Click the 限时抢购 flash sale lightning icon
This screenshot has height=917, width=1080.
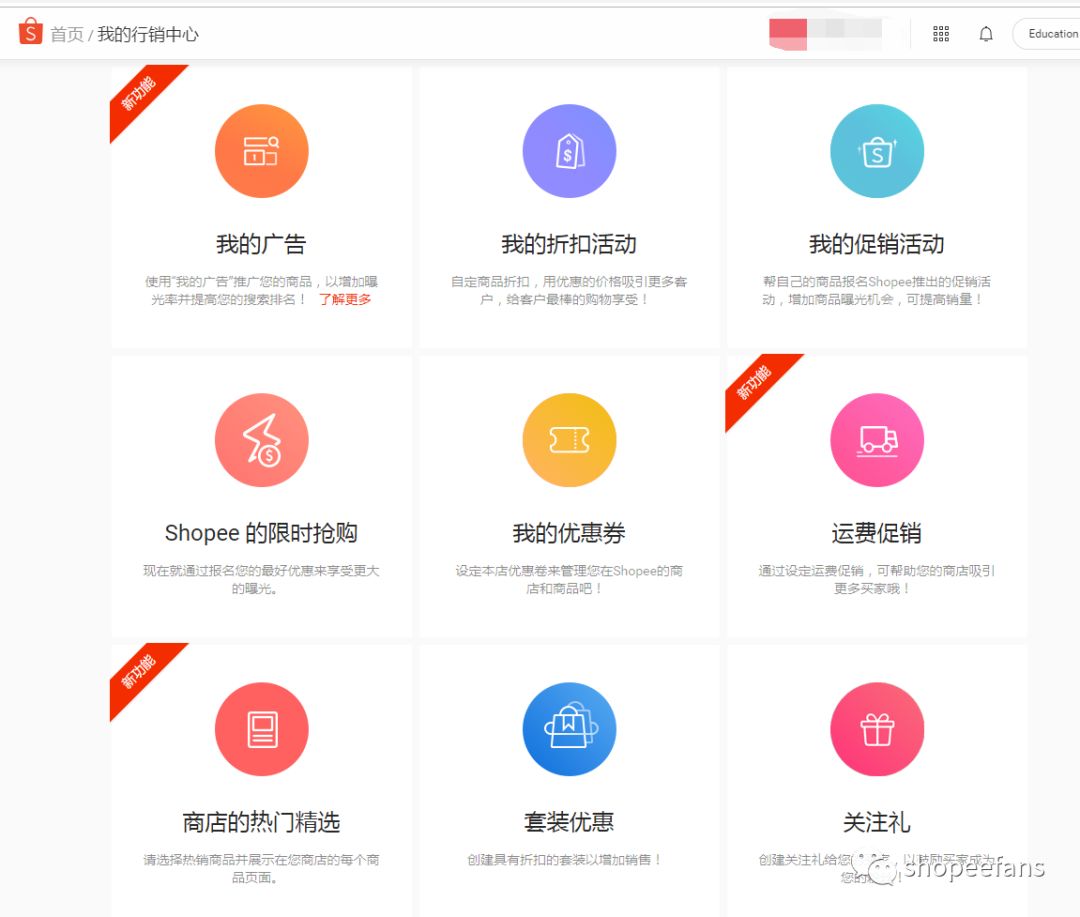[x=261, y=439]
